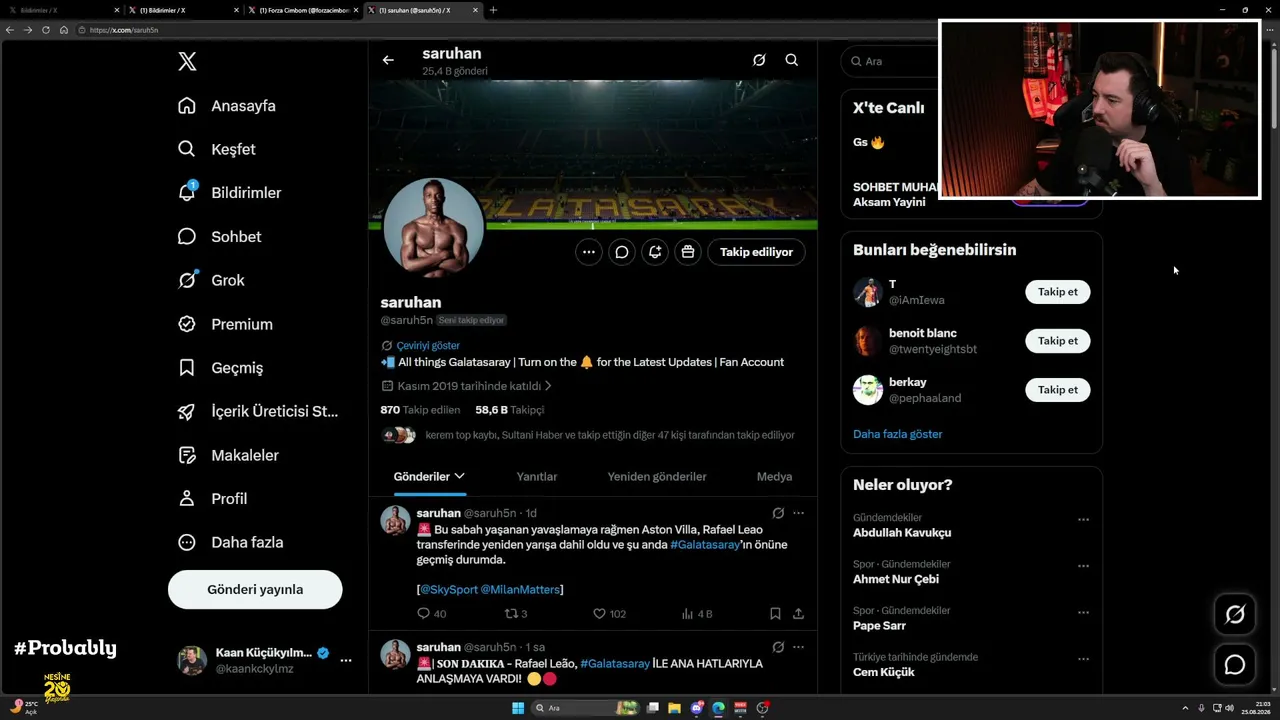
Task: Open the Premium page
Action: tap(225, 324)
